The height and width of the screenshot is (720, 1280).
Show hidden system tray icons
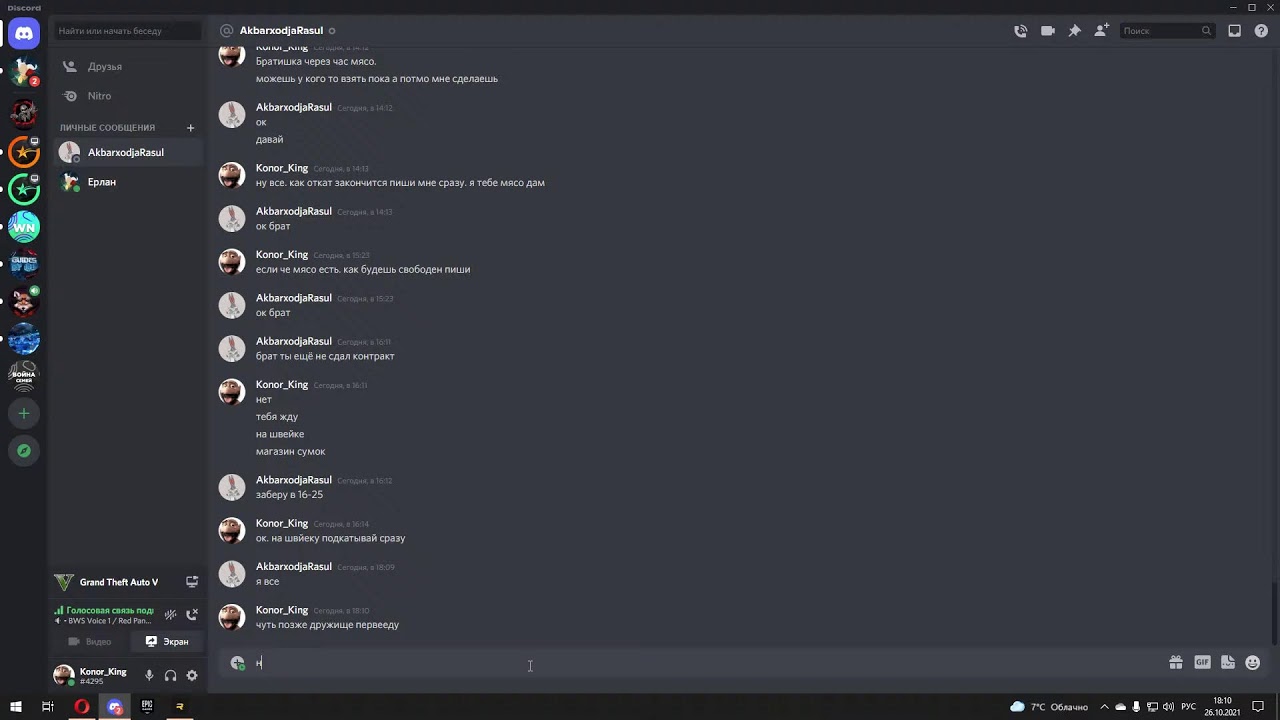[1104, 706]
